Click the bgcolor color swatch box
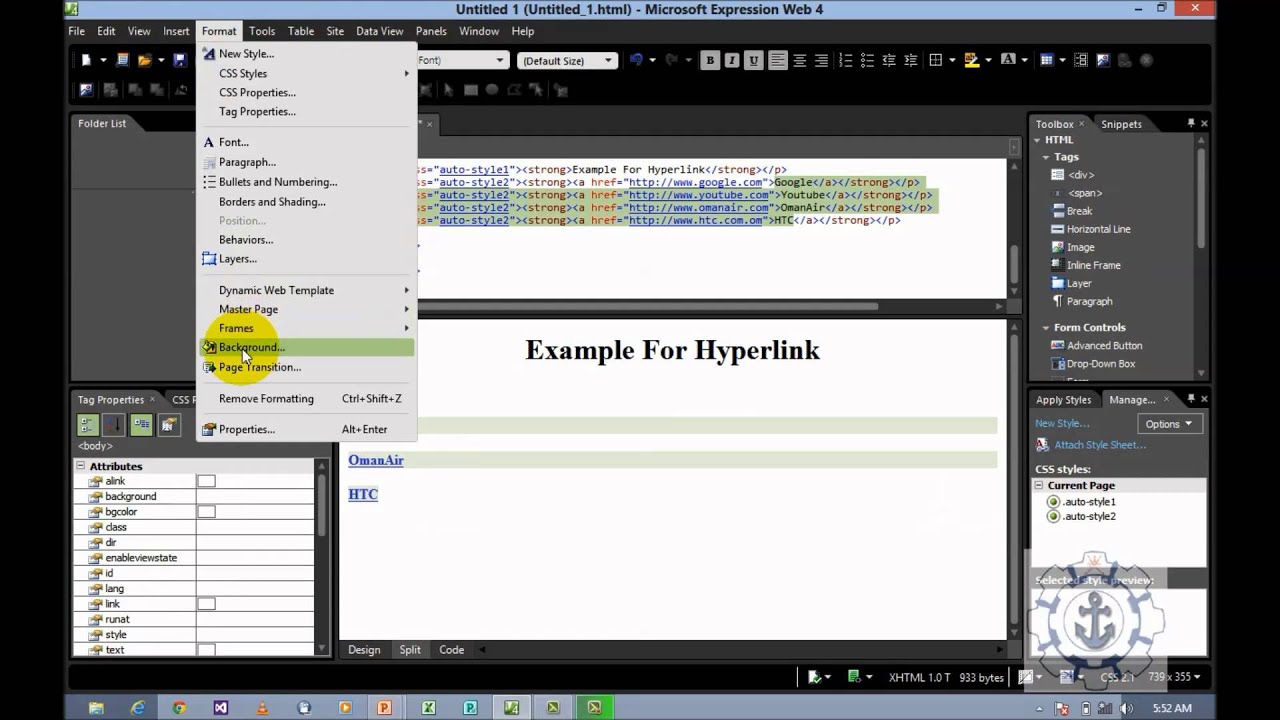Viewport: 1280px width, 720px height. point(206,512)
